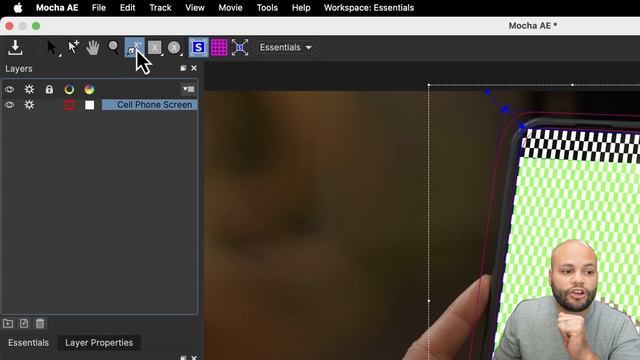Select the Hand pan tool
Screen dimensions: 640x360
pyautogui.click(x=93, y=47)
